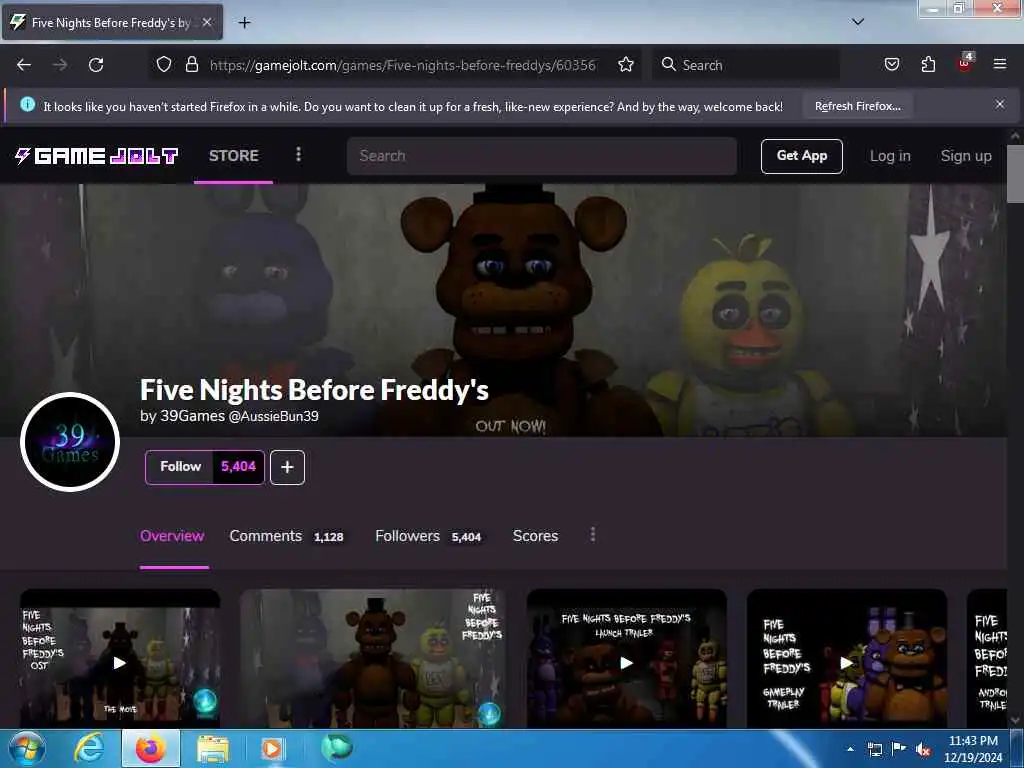Open the network tray icon

874,749
